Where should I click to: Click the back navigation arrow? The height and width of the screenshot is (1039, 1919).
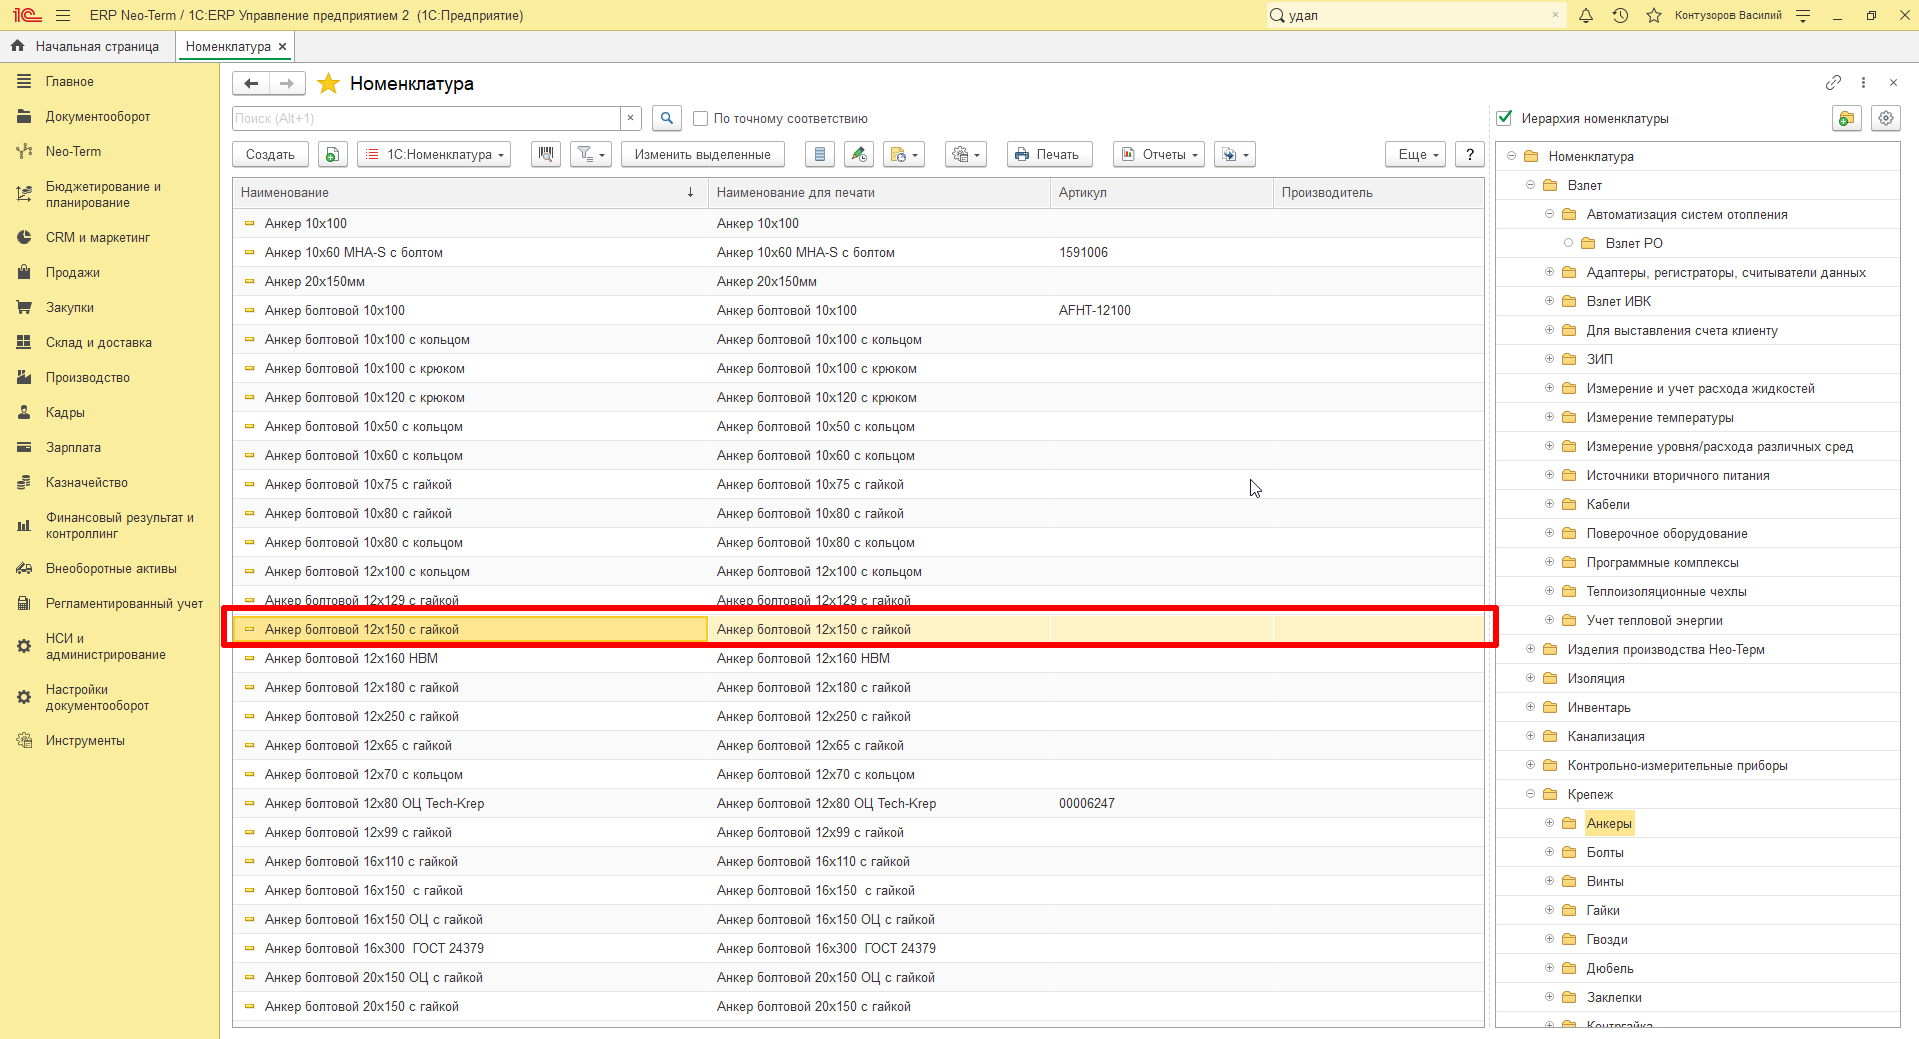(251, 84)
